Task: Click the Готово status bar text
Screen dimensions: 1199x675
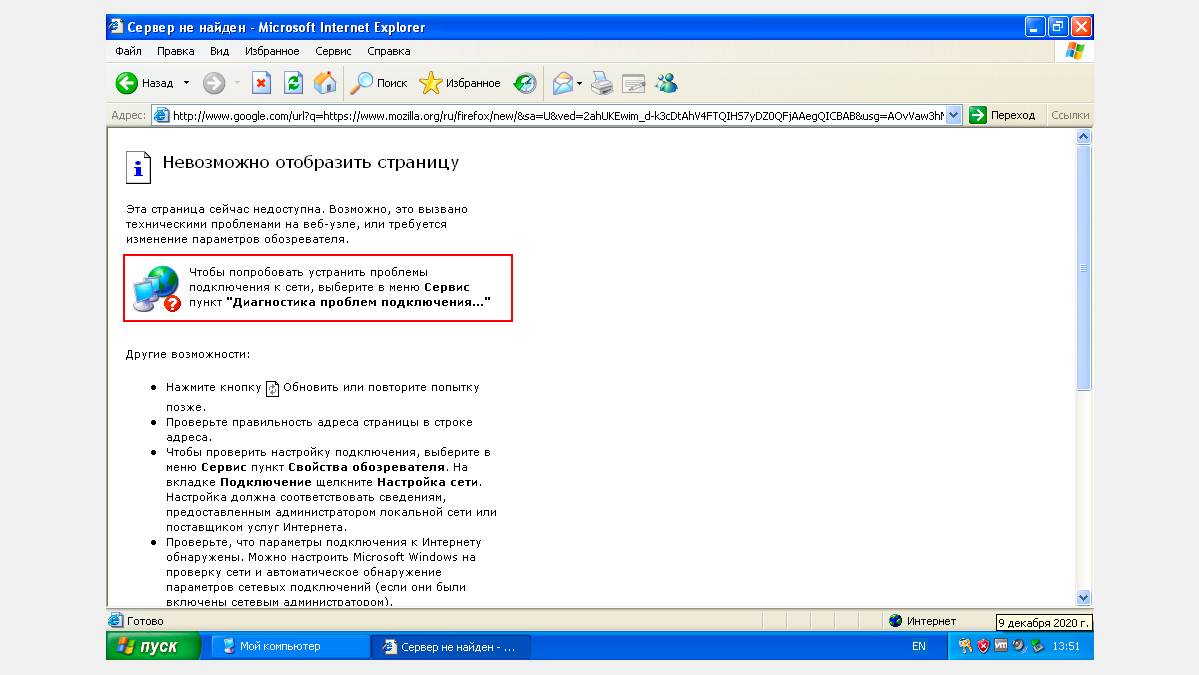Action: (x=145, y=621)
